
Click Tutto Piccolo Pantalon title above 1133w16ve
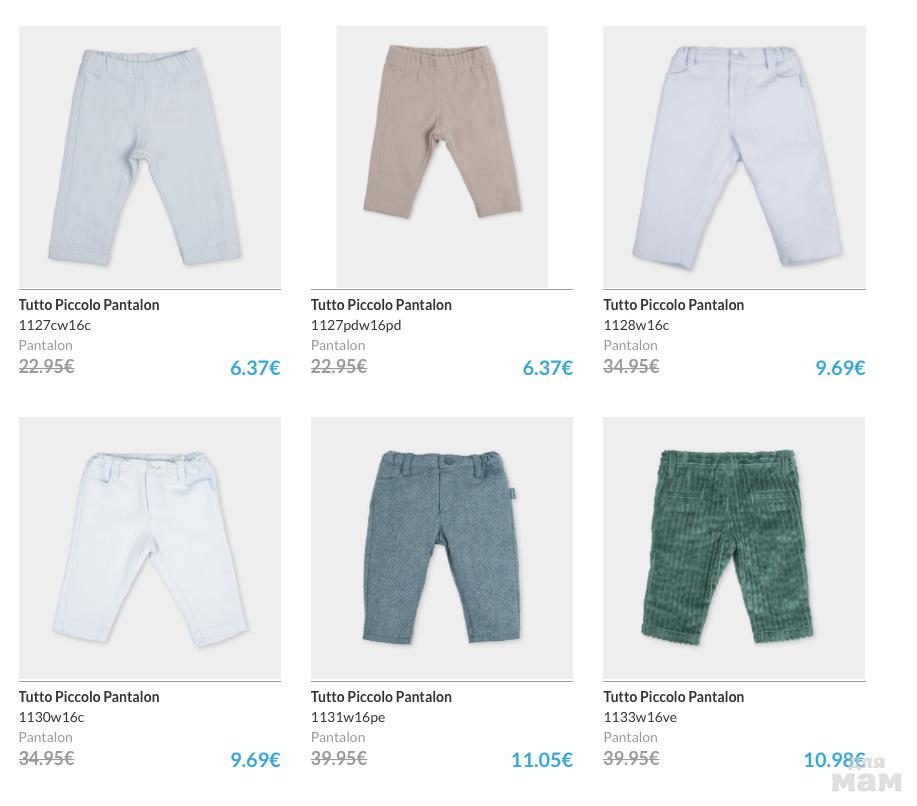click(x=673, y=697)
